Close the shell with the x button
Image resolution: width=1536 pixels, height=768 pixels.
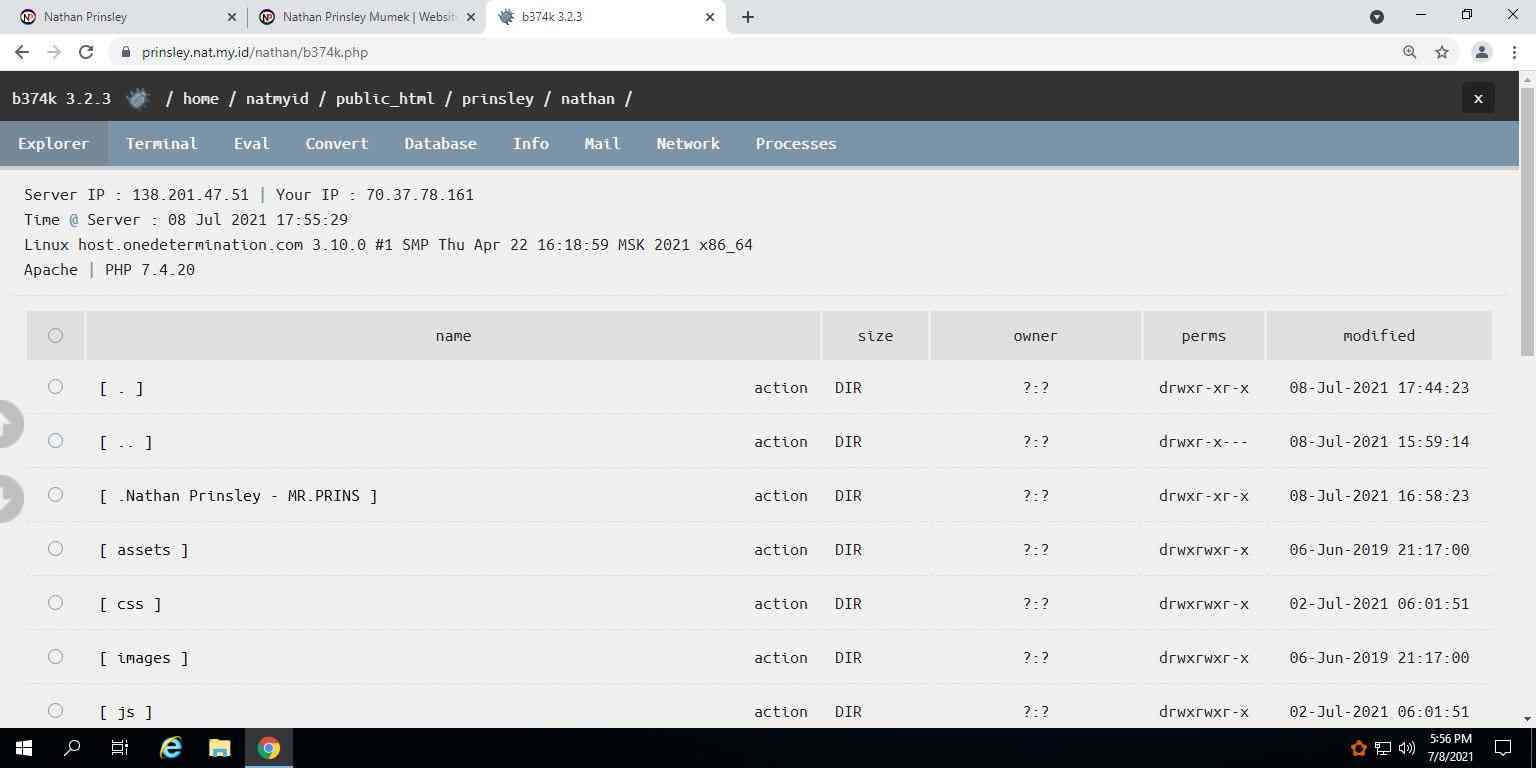(x=1478, y=98)
